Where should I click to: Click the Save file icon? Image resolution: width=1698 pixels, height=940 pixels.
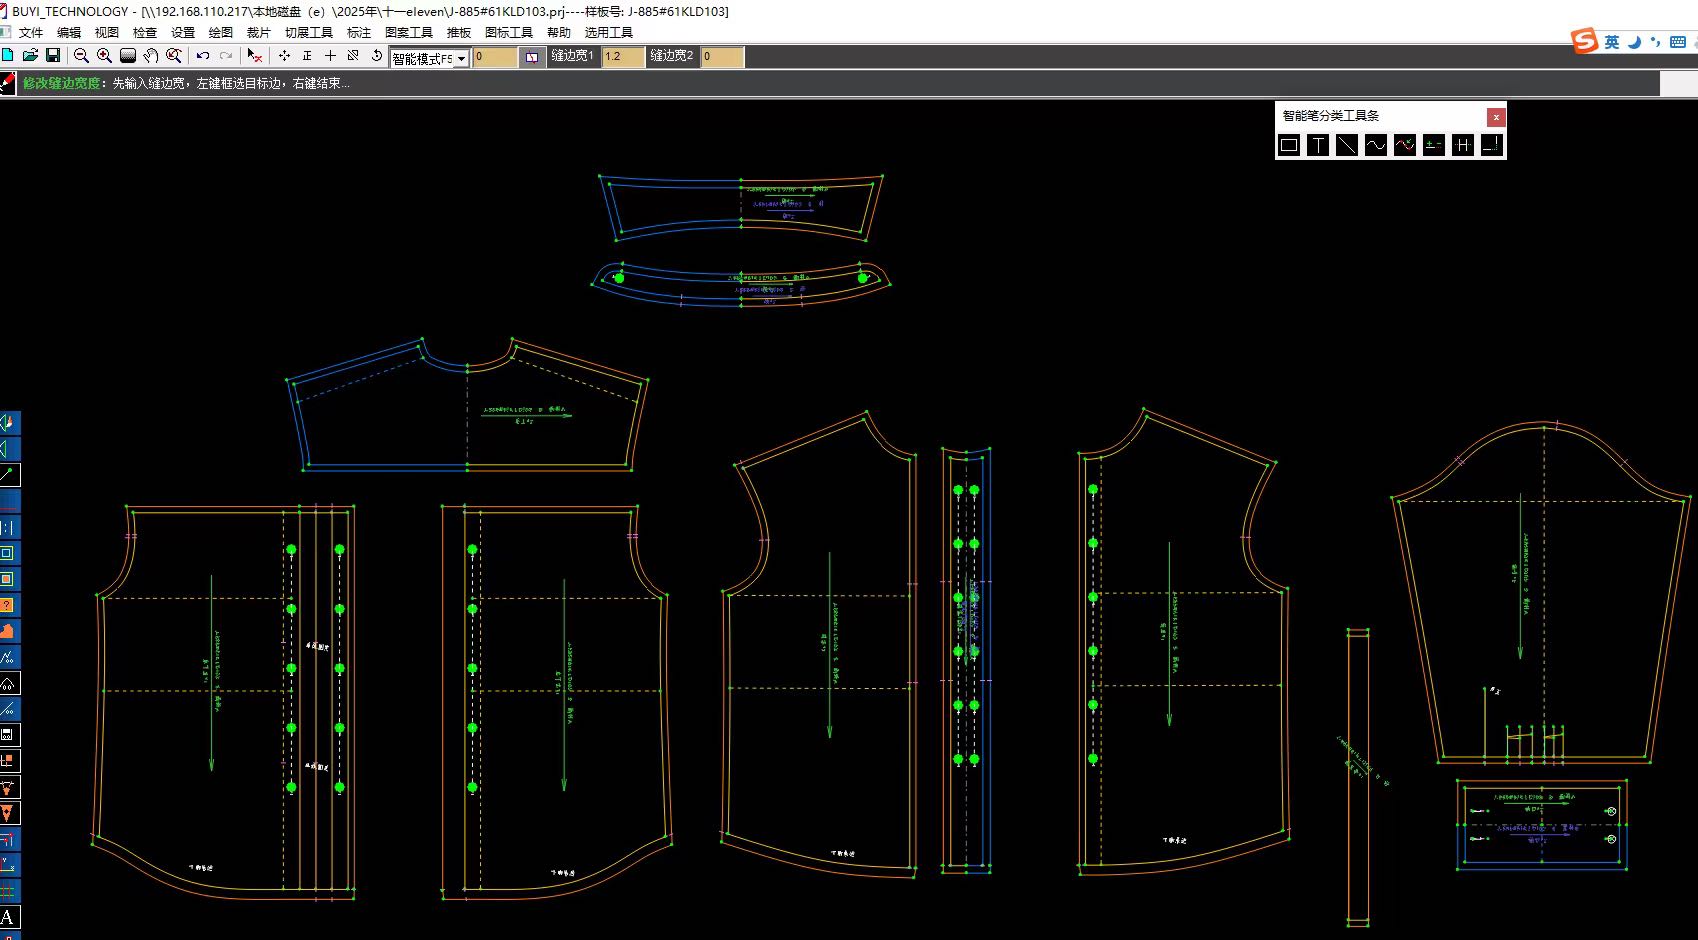pos(53,56)
